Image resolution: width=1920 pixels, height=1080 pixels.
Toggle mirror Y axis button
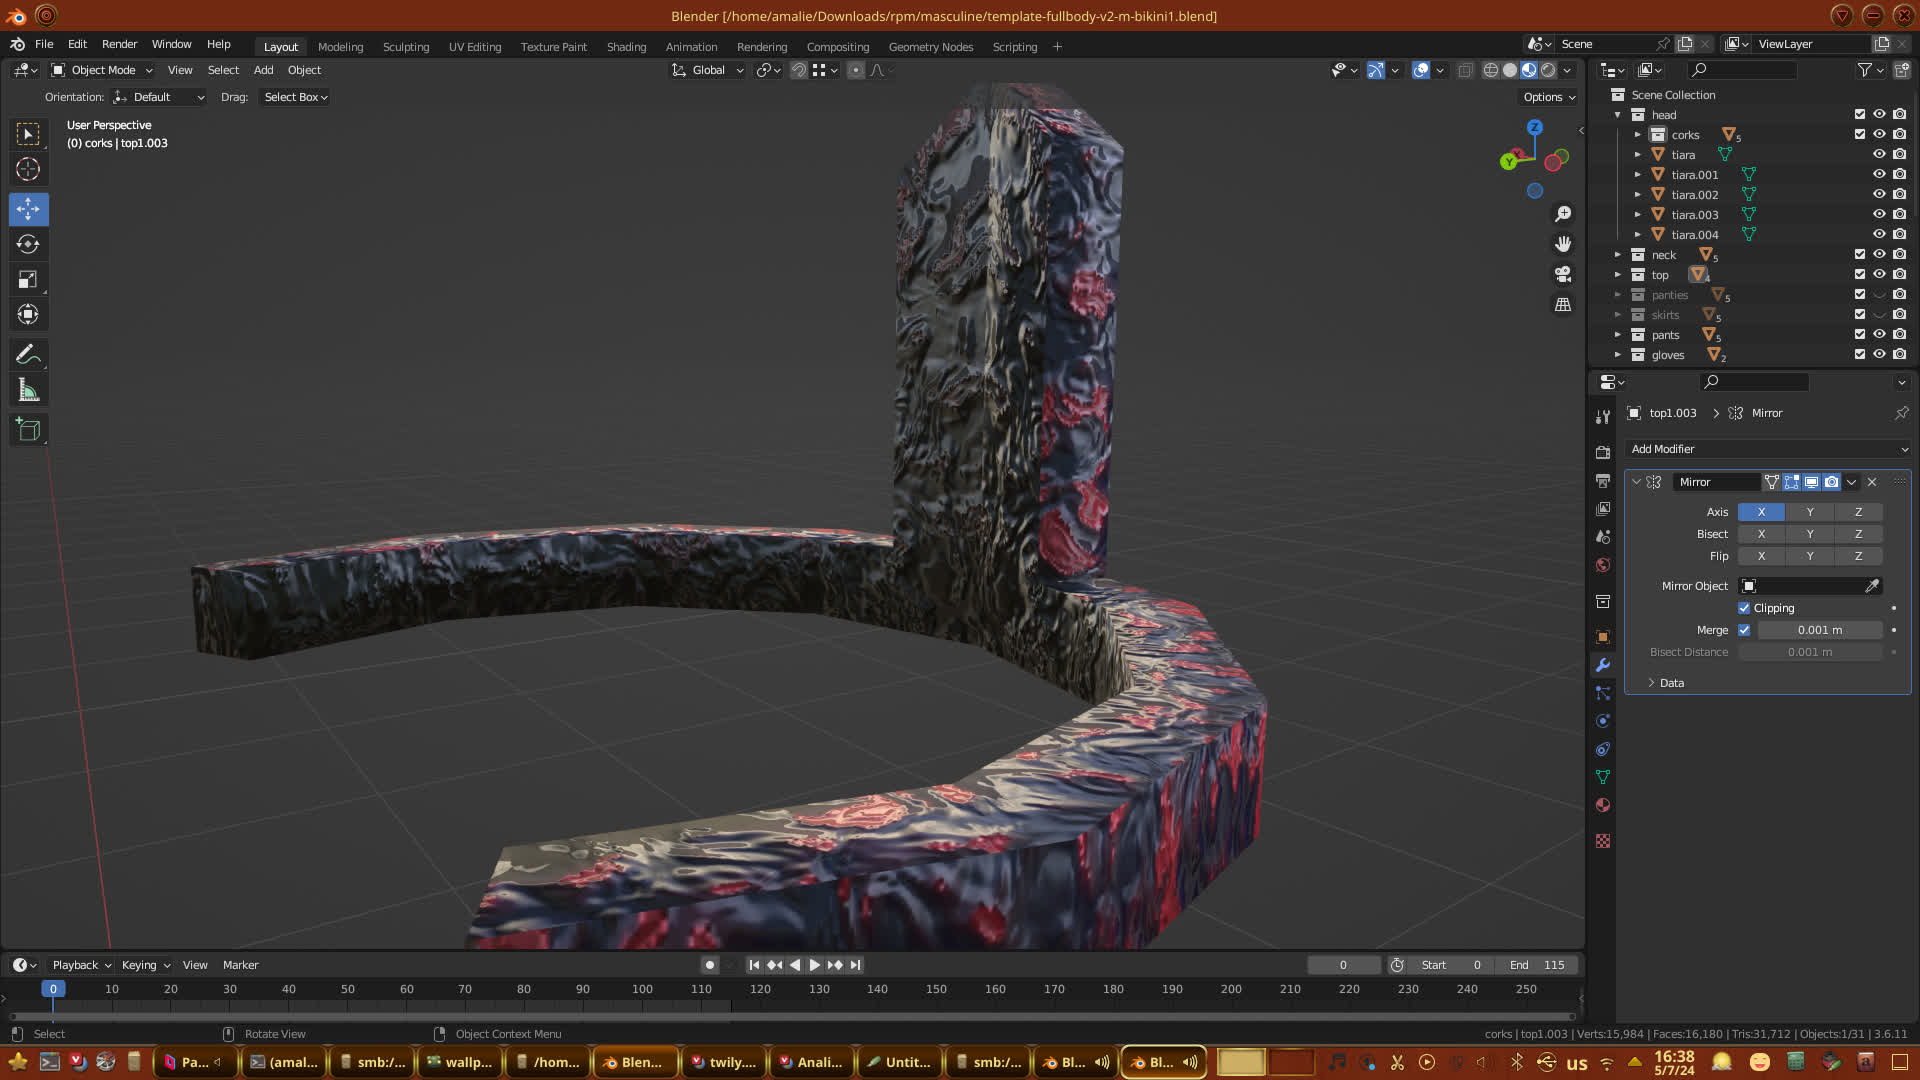[x=1809, y=512]
